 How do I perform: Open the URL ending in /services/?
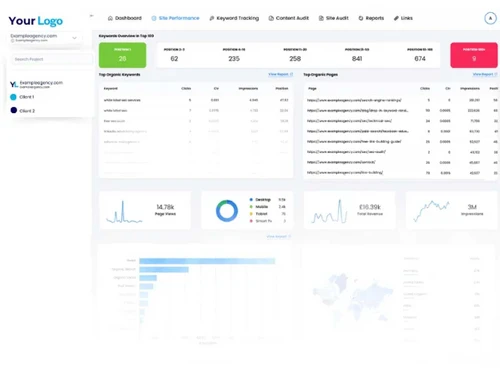(341, 162)
